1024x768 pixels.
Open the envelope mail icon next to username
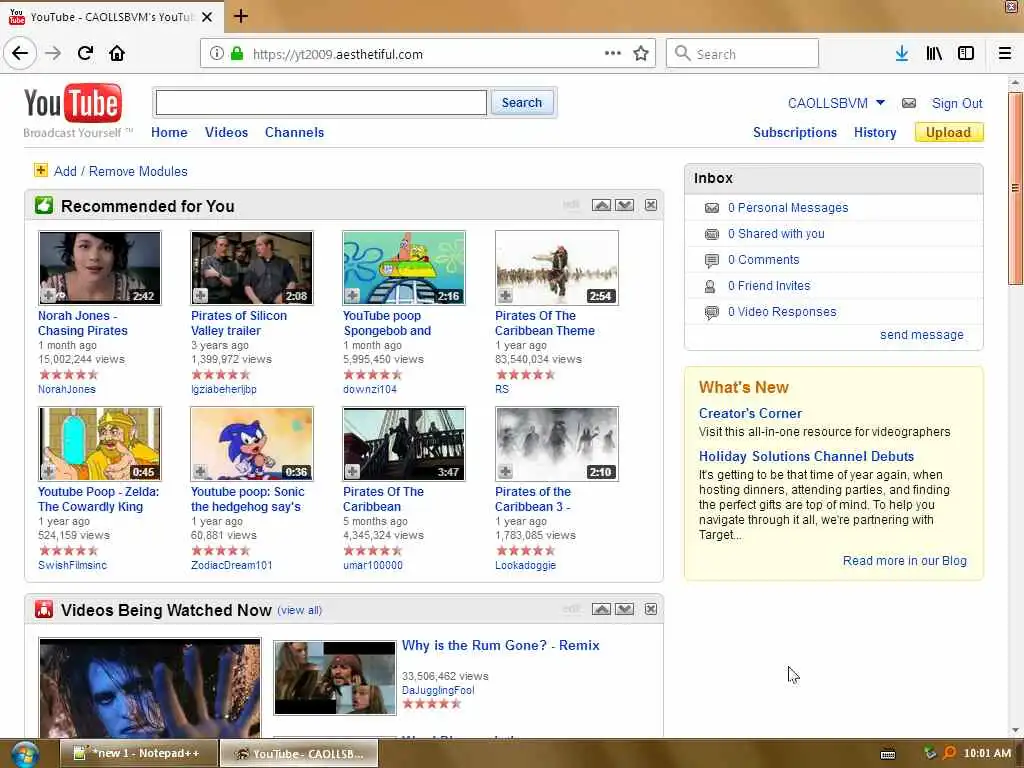(908, 103)
